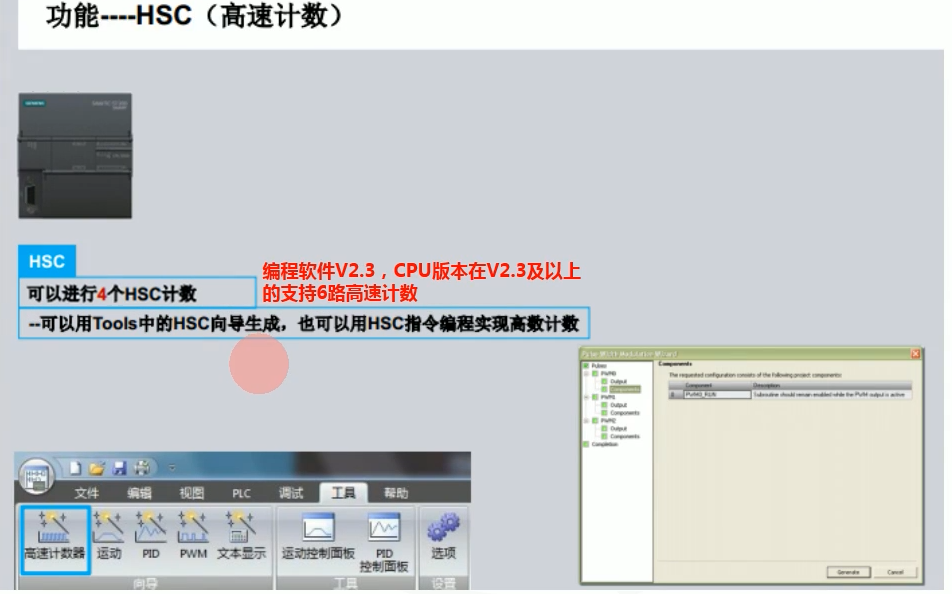The image size is (952, 594).
Task: Select highlighted Components under PWM0
Action: coord(625,389)
